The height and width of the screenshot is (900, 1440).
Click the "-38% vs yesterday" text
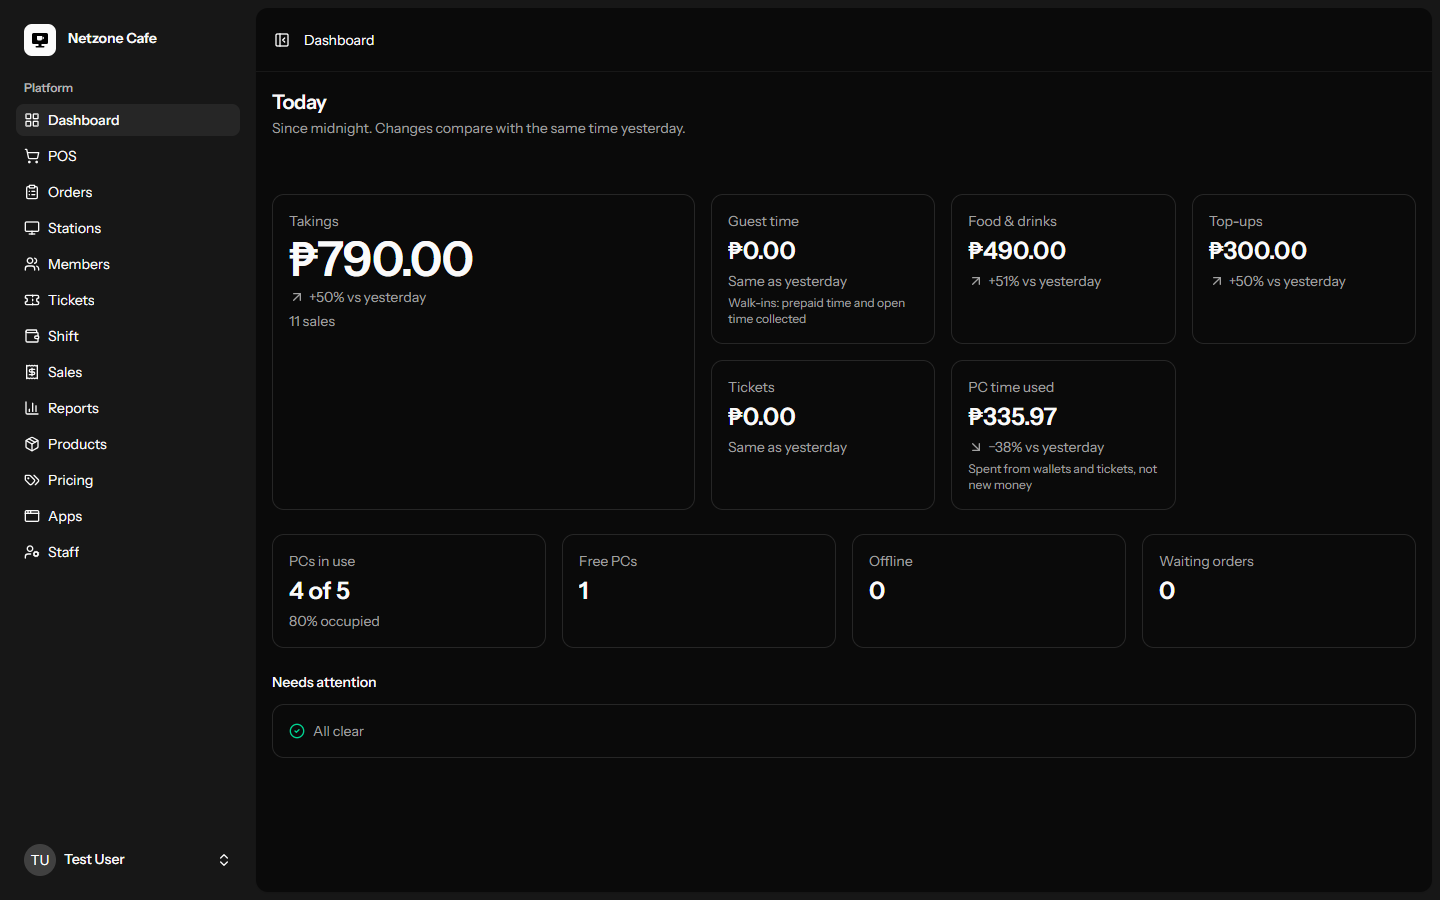tap(1046, 447)
